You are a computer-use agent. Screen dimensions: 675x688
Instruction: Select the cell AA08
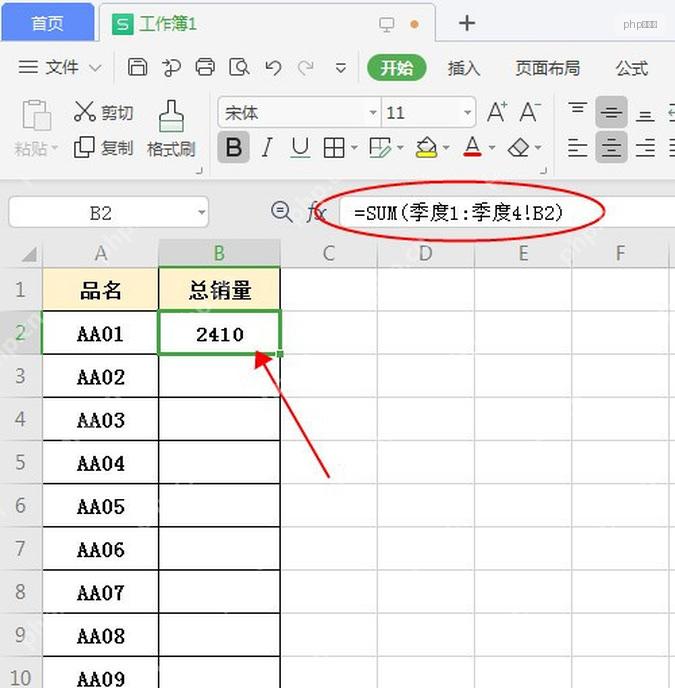tap(101, 635)
